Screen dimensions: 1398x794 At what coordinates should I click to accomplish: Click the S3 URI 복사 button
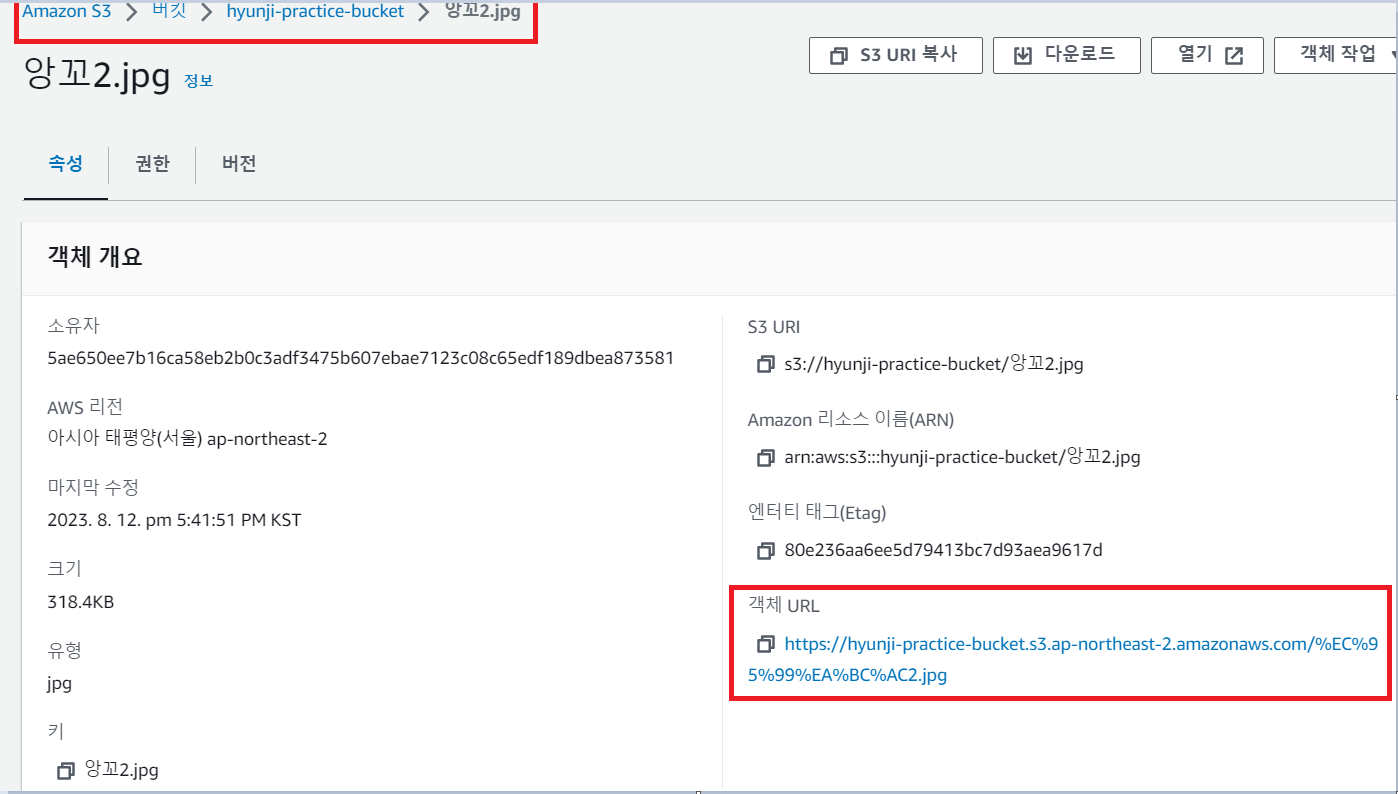[896, 55]
